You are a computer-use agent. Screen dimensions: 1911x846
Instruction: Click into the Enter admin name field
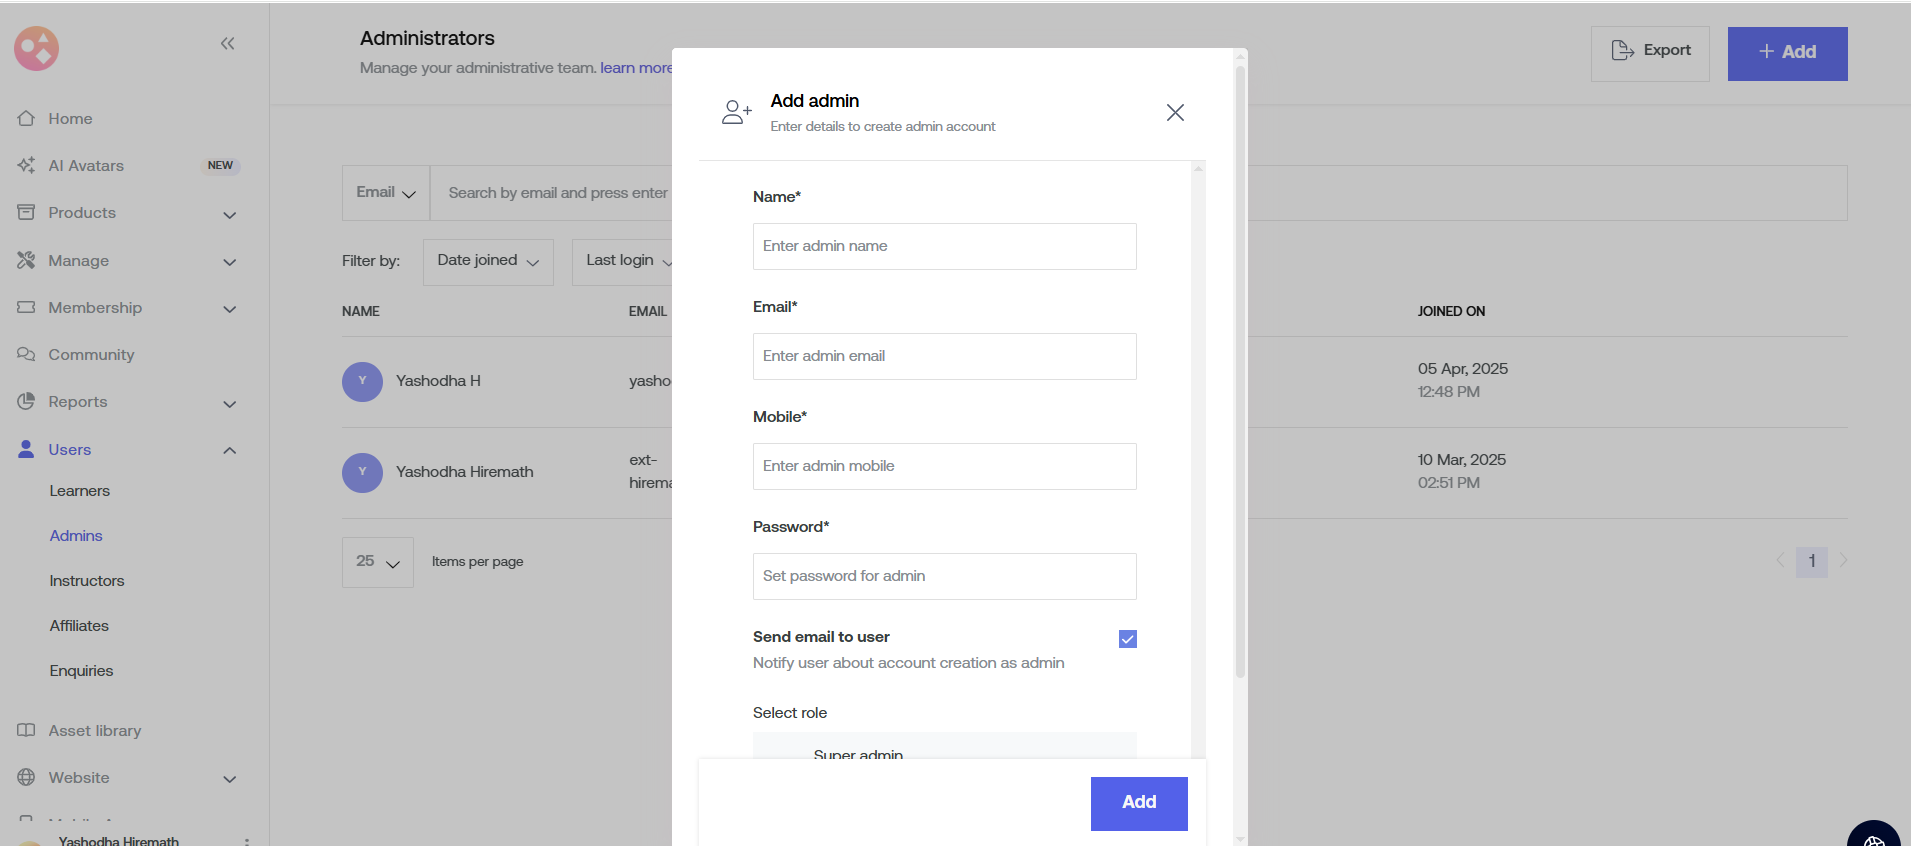point(944,246)
